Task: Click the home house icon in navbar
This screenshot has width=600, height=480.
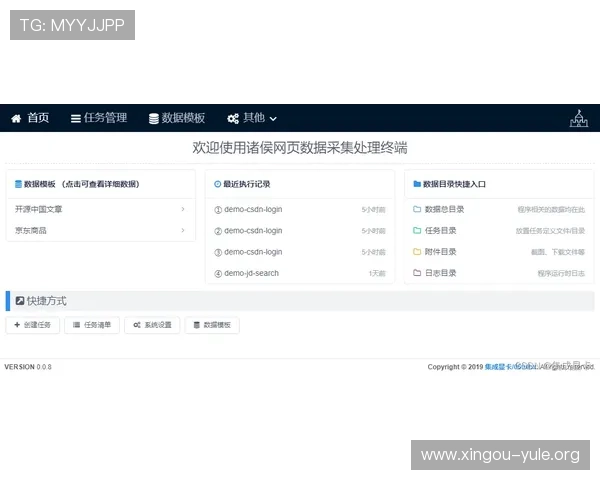Action: coord(16,119)
